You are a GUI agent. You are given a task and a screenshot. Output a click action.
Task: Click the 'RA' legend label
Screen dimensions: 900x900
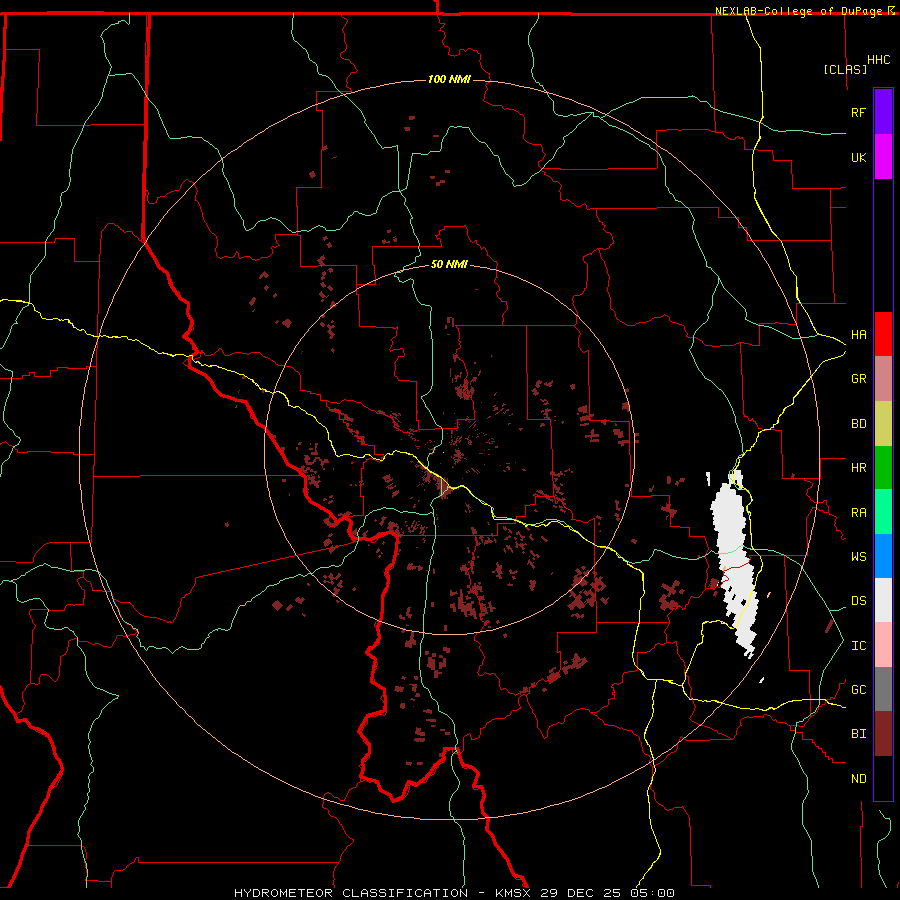858,513
